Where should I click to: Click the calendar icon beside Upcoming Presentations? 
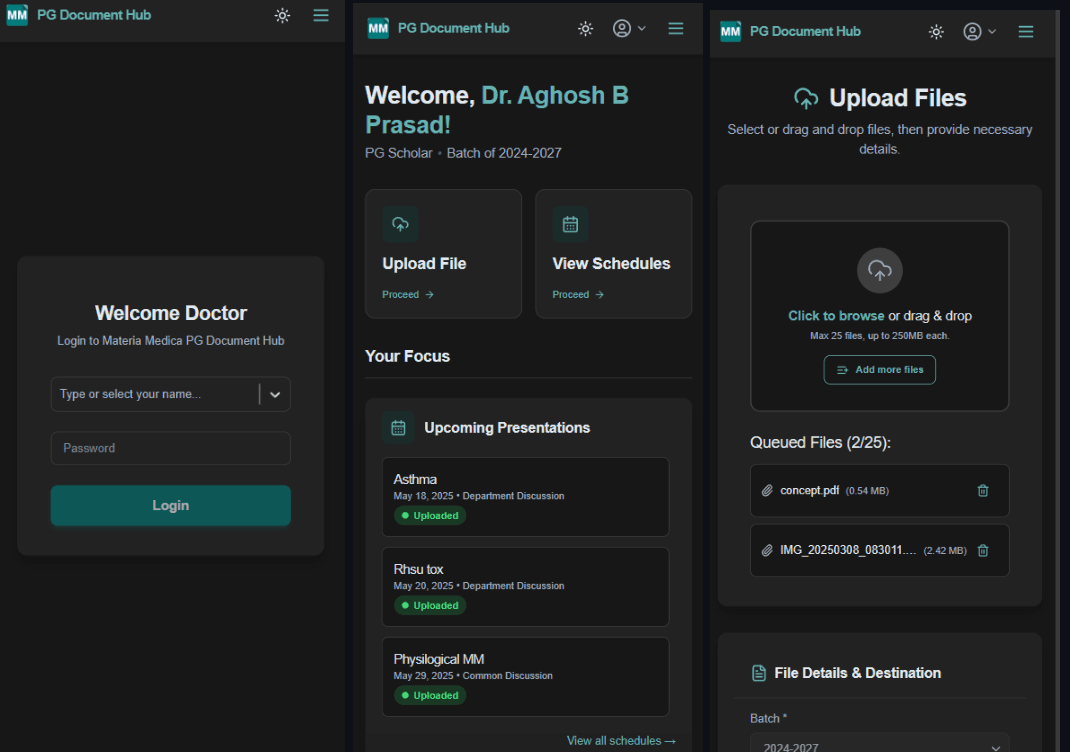398,426
